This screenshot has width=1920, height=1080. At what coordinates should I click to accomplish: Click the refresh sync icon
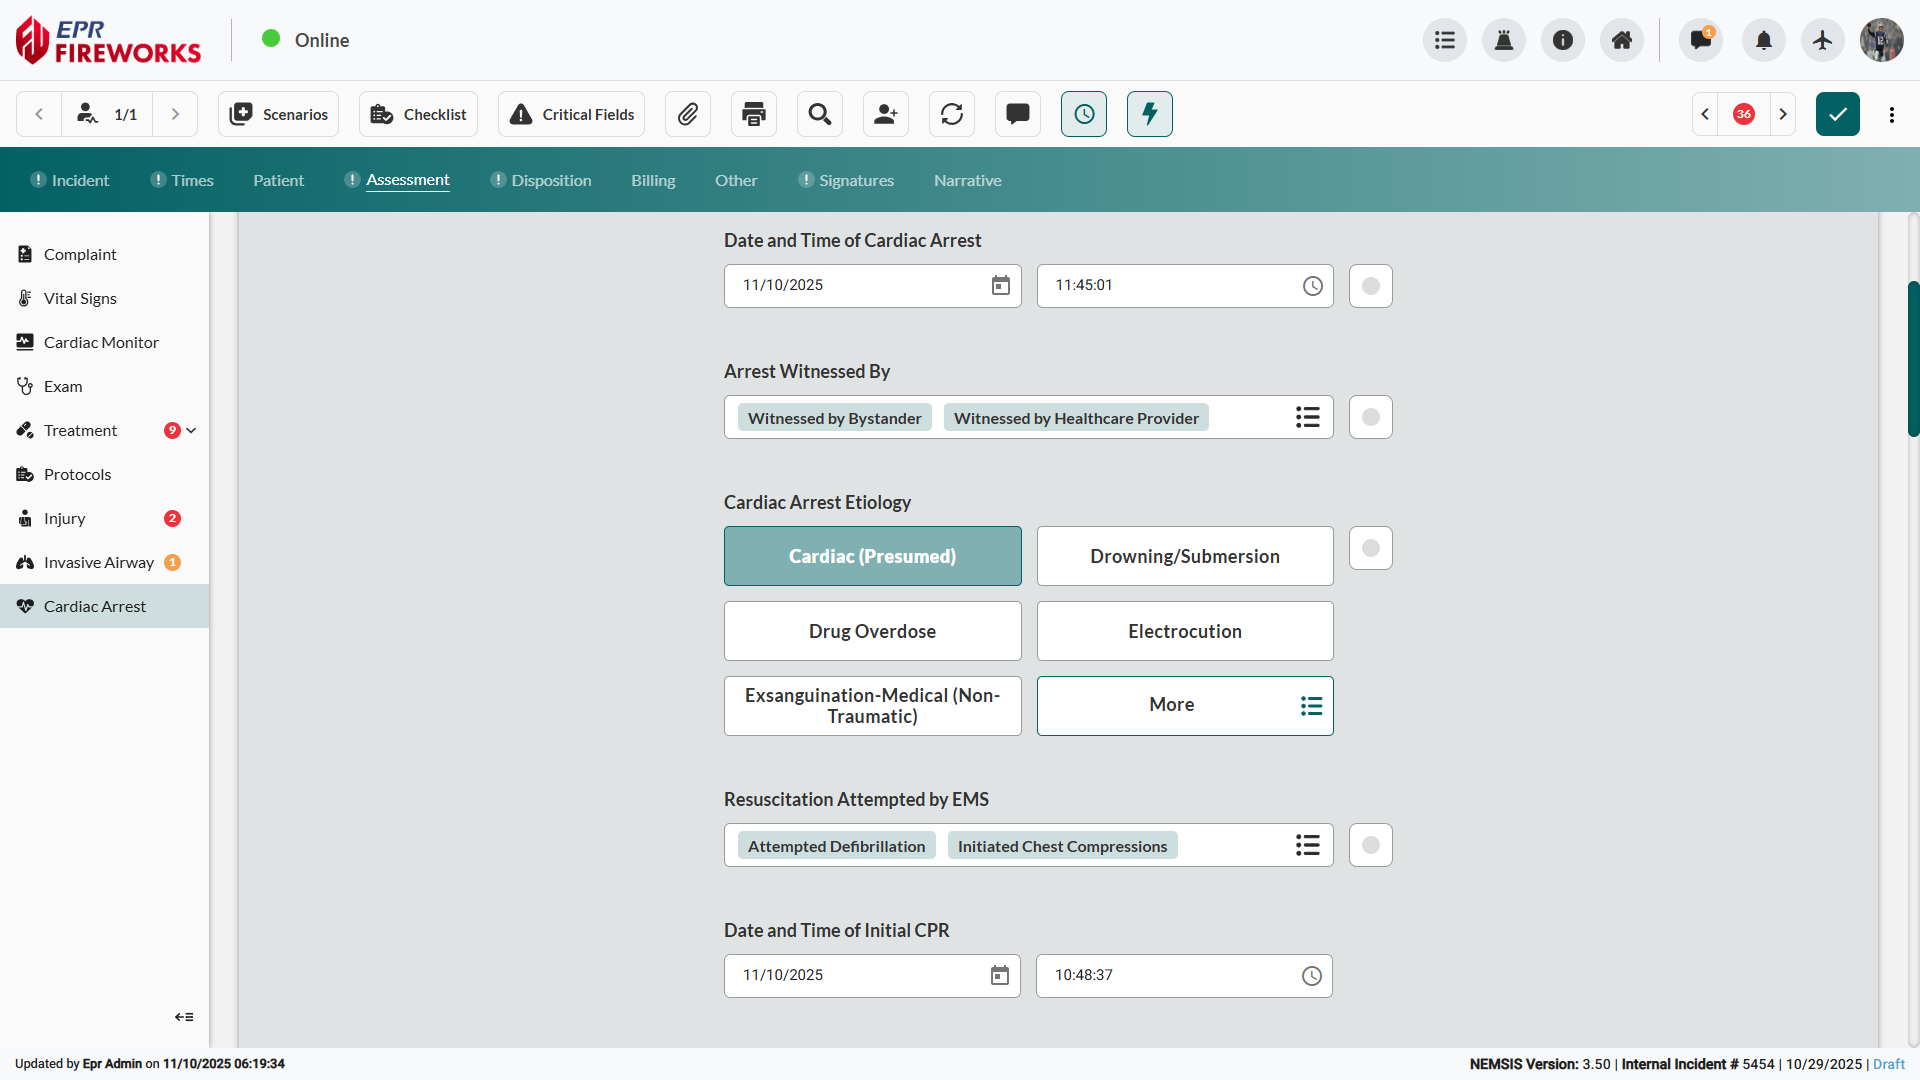point(952,114)
